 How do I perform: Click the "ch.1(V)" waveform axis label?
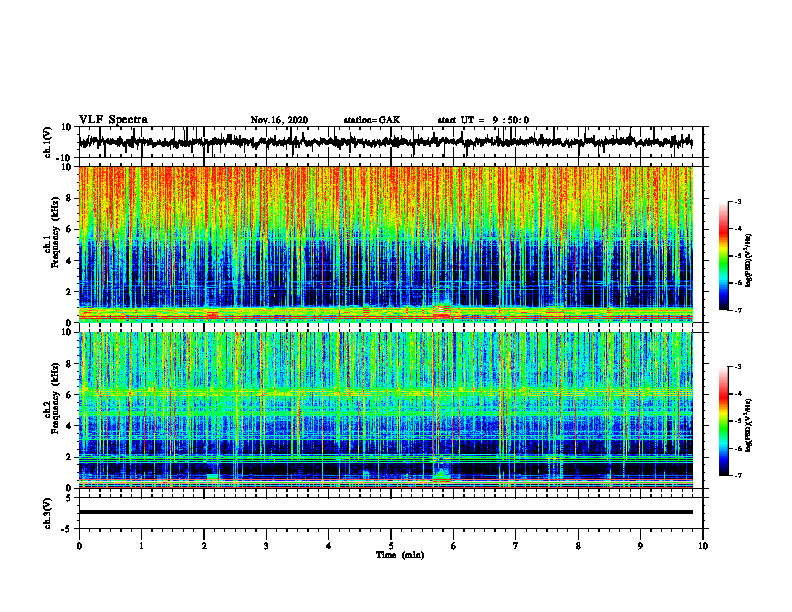48,142
